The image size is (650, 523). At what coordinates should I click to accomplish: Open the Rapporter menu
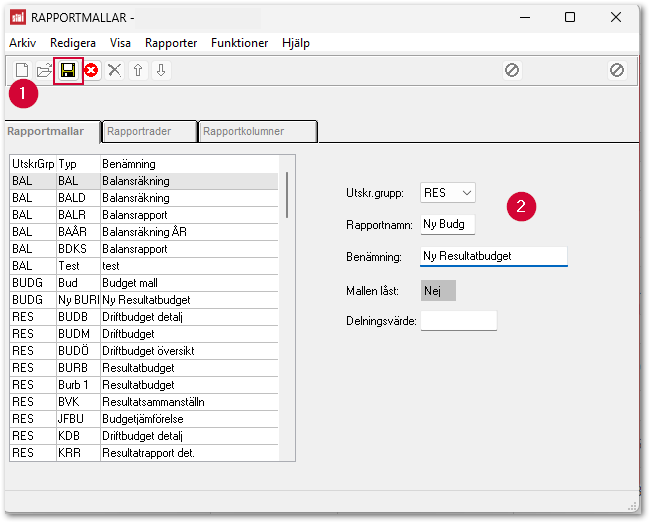point(171,43)
